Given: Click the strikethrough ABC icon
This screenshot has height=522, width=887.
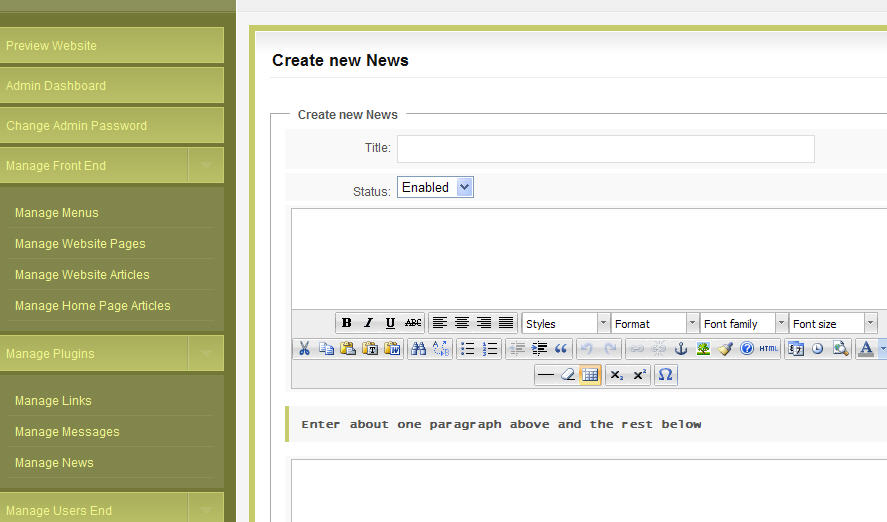Looking at the screenshot, I should 413,323.
